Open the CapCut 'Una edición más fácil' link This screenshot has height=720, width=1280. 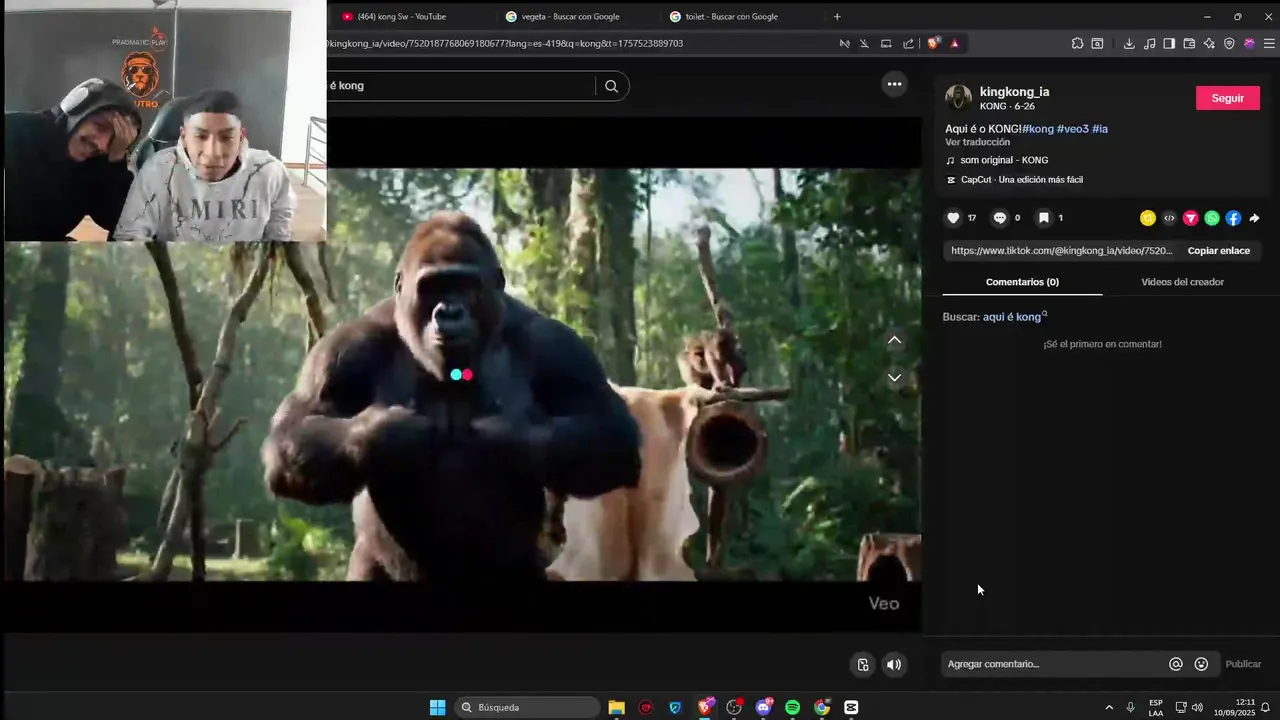point(1022,180)
